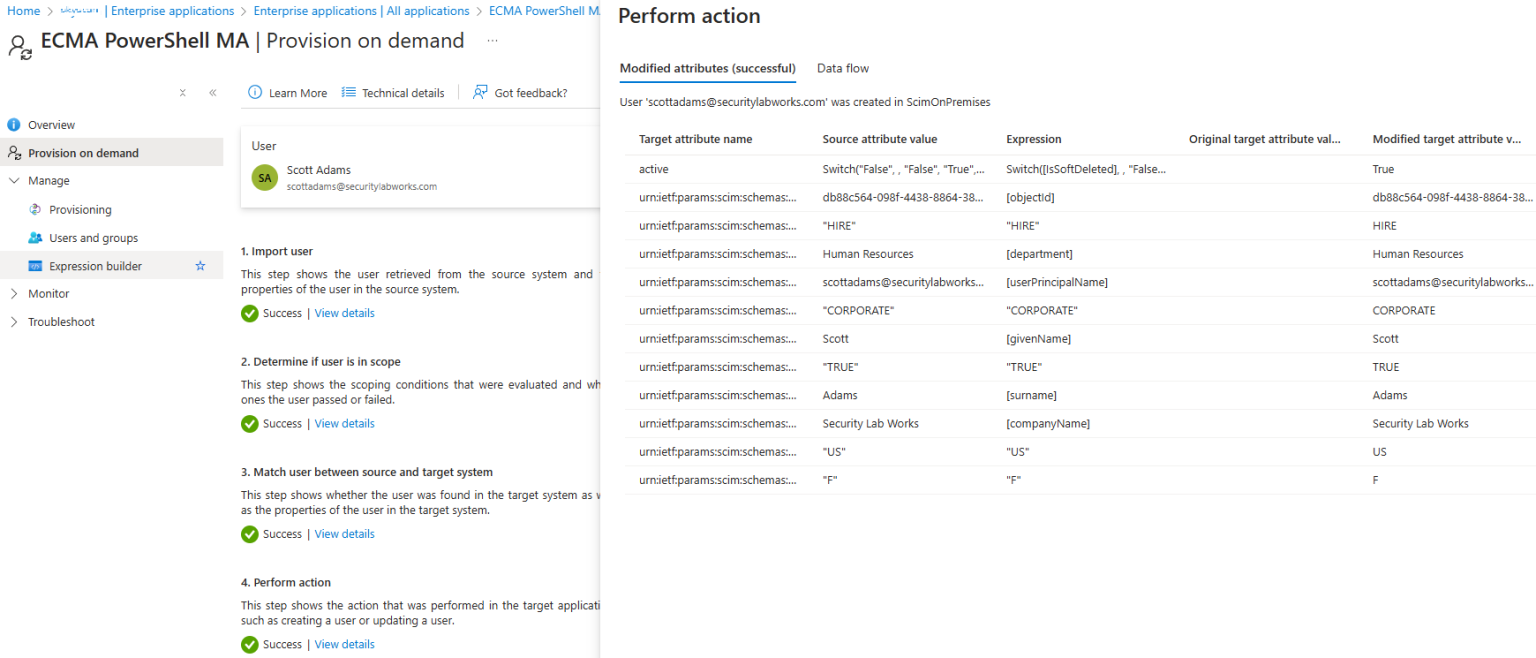Click the Got feedback smiley icon
The height and width of the screenshot is (658, 1536).
[479, 92]
